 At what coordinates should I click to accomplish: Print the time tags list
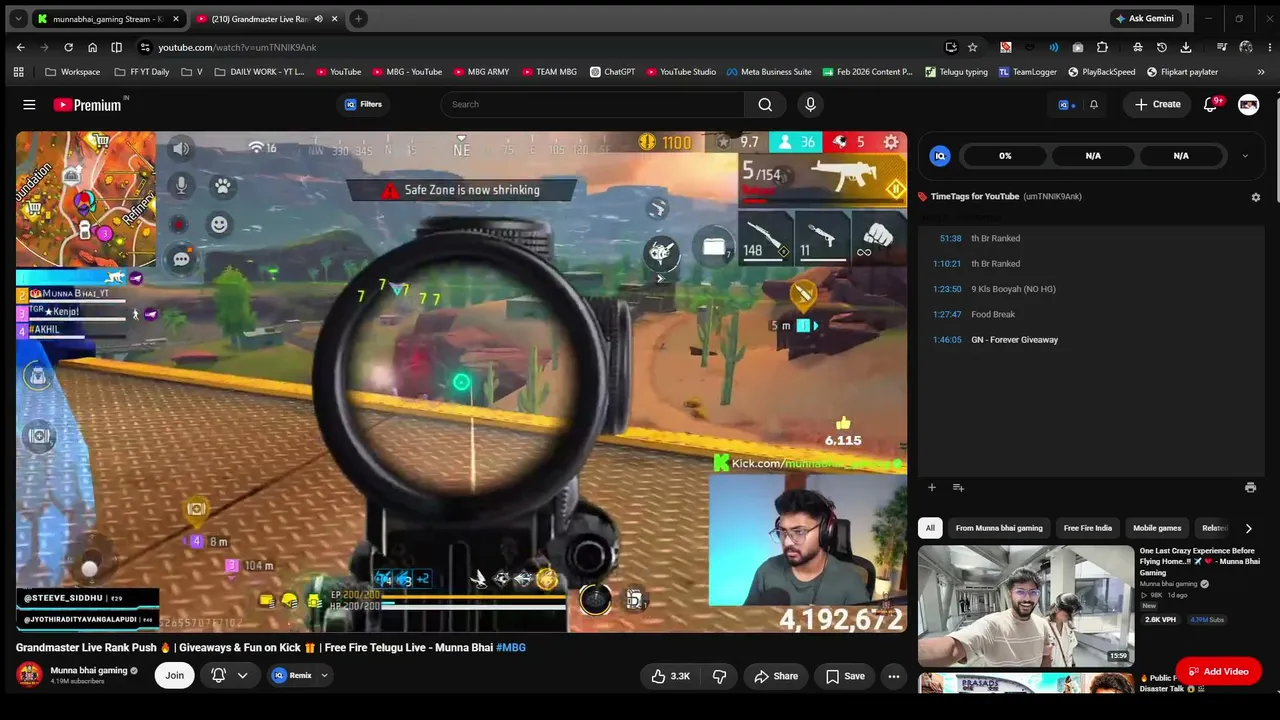click(x=1250, y=488)
